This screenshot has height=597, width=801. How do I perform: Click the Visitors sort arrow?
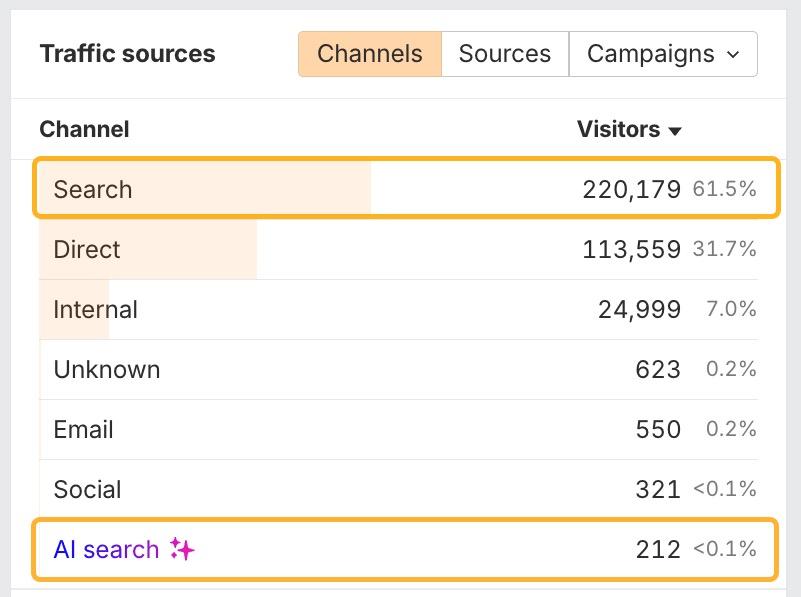coord(676,130)
